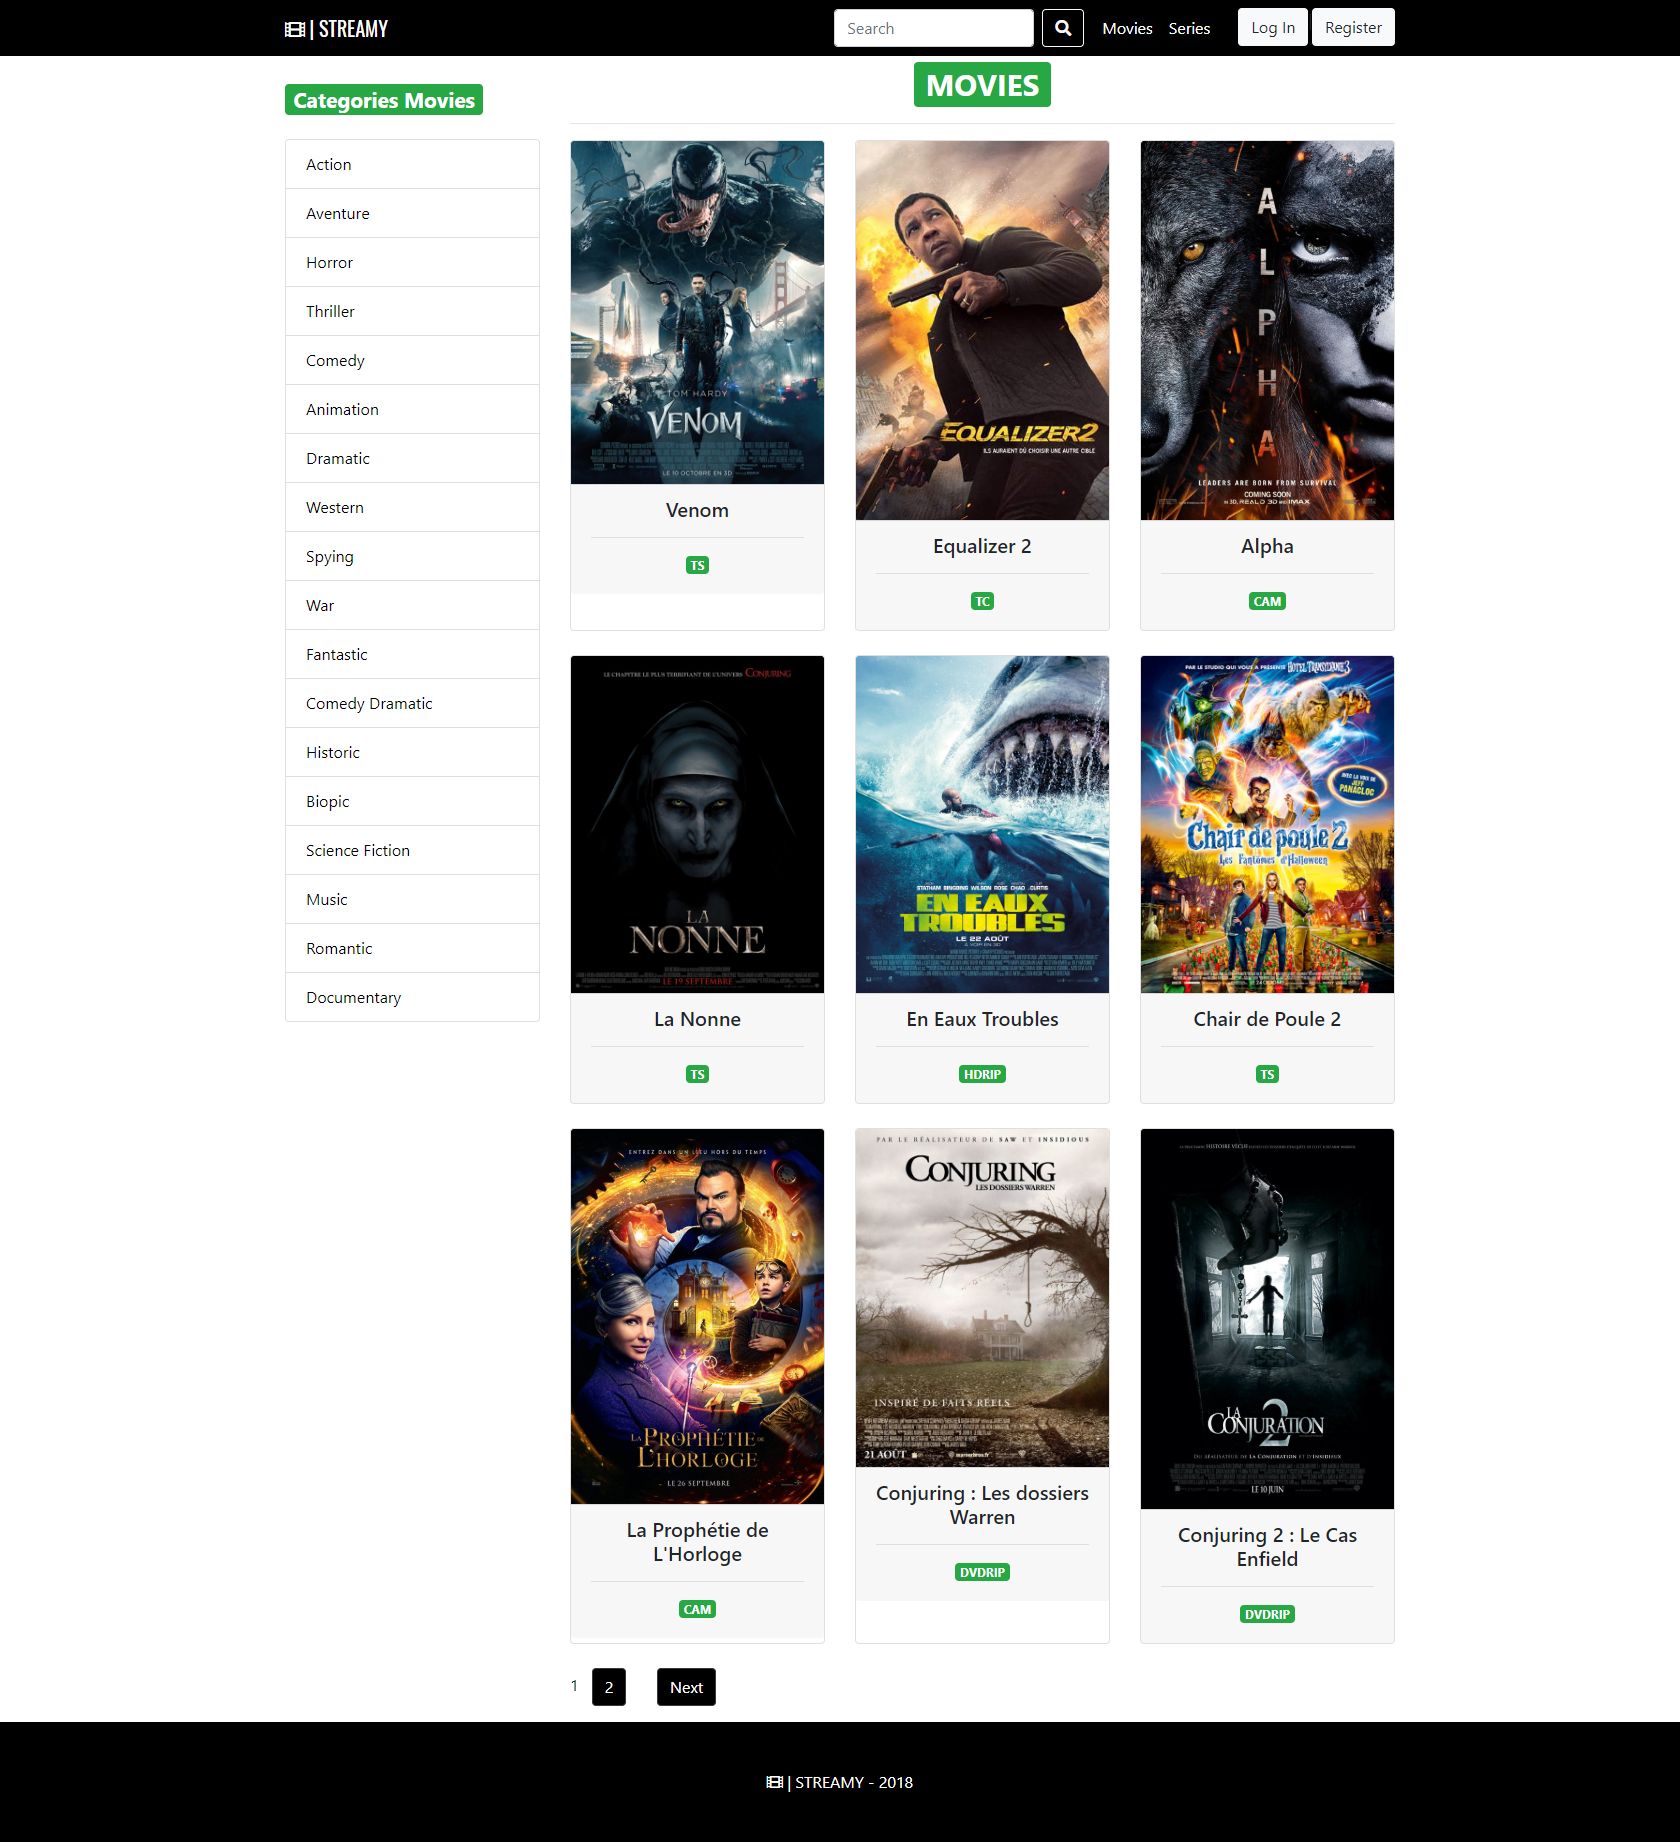Click the HDRIP badge under En Eaux Troubles
Screen dimensions: 1680x1842
click(982, 1074)
